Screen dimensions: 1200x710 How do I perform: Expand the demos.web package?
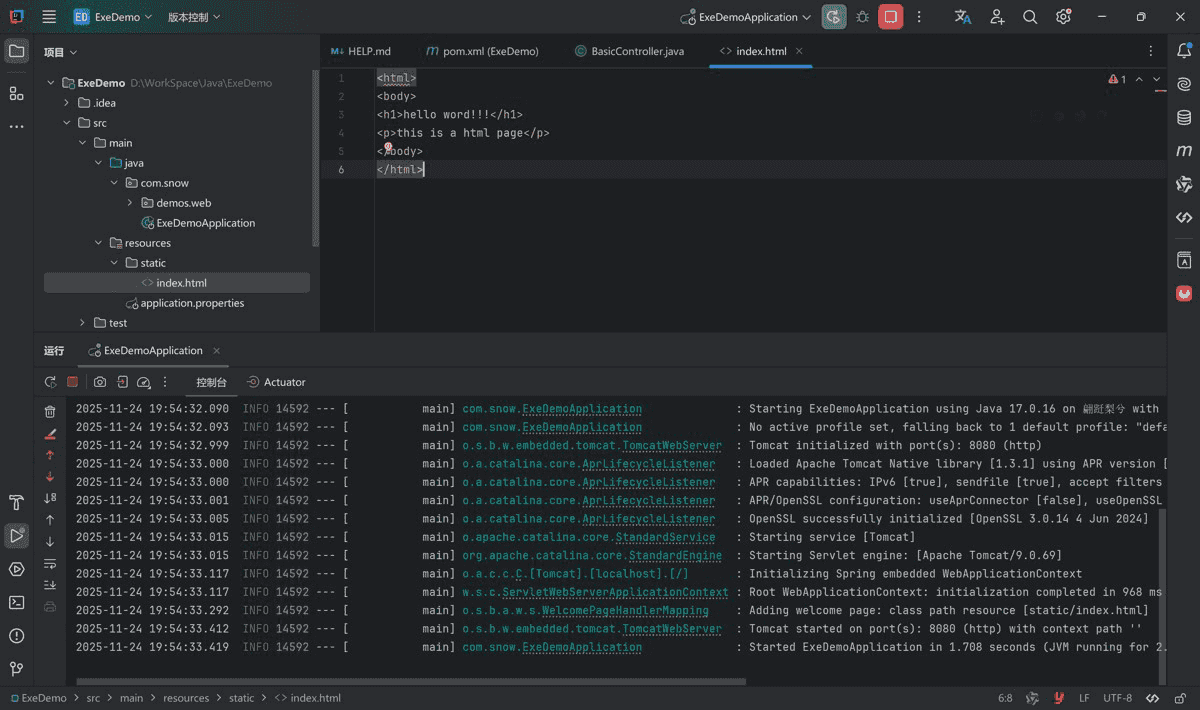coord(130,203)
